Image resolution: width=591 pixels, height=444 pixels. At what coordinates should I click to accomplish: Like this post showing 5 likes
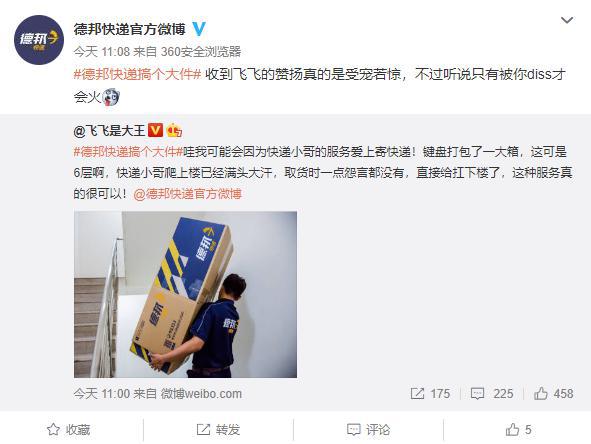click(519, 430)
